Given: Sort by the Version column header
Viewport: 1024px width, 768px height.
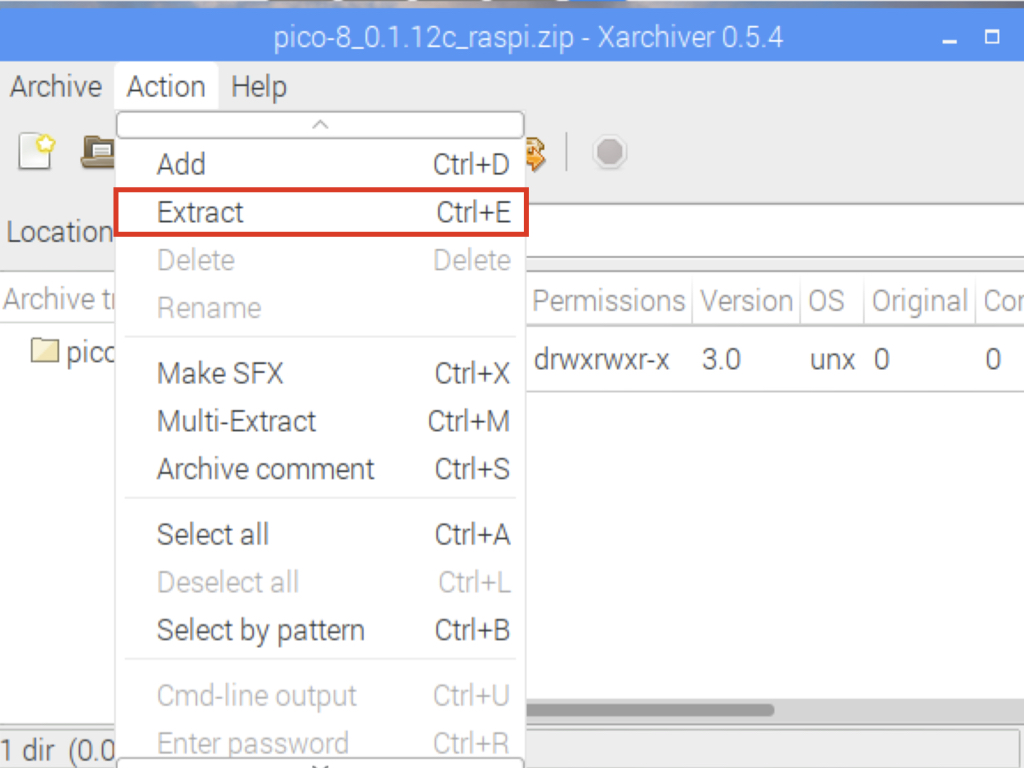Looking at the screenshot, I should [746, 301].
